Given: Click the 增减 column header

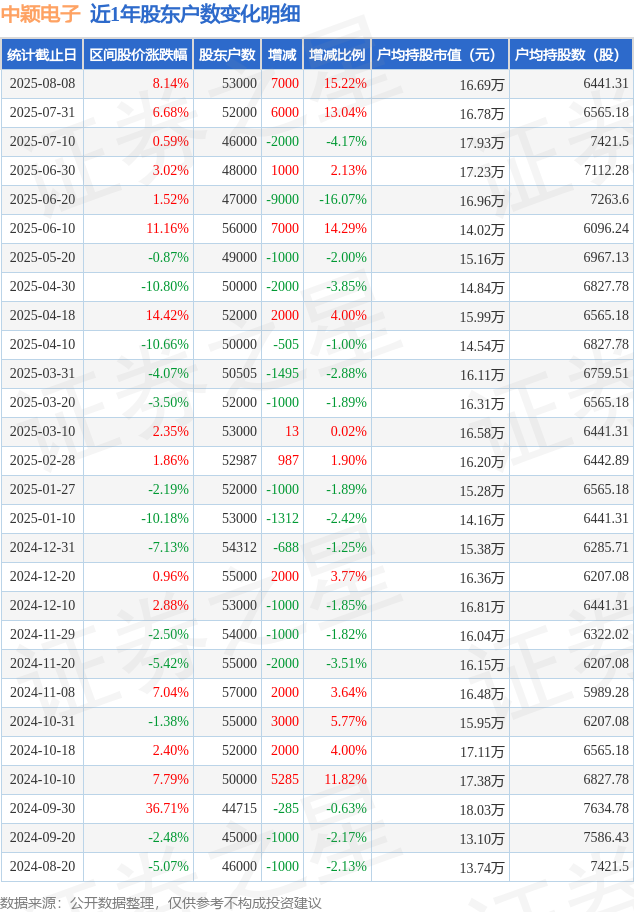Looking at the screenshot, I should (282, 55).
